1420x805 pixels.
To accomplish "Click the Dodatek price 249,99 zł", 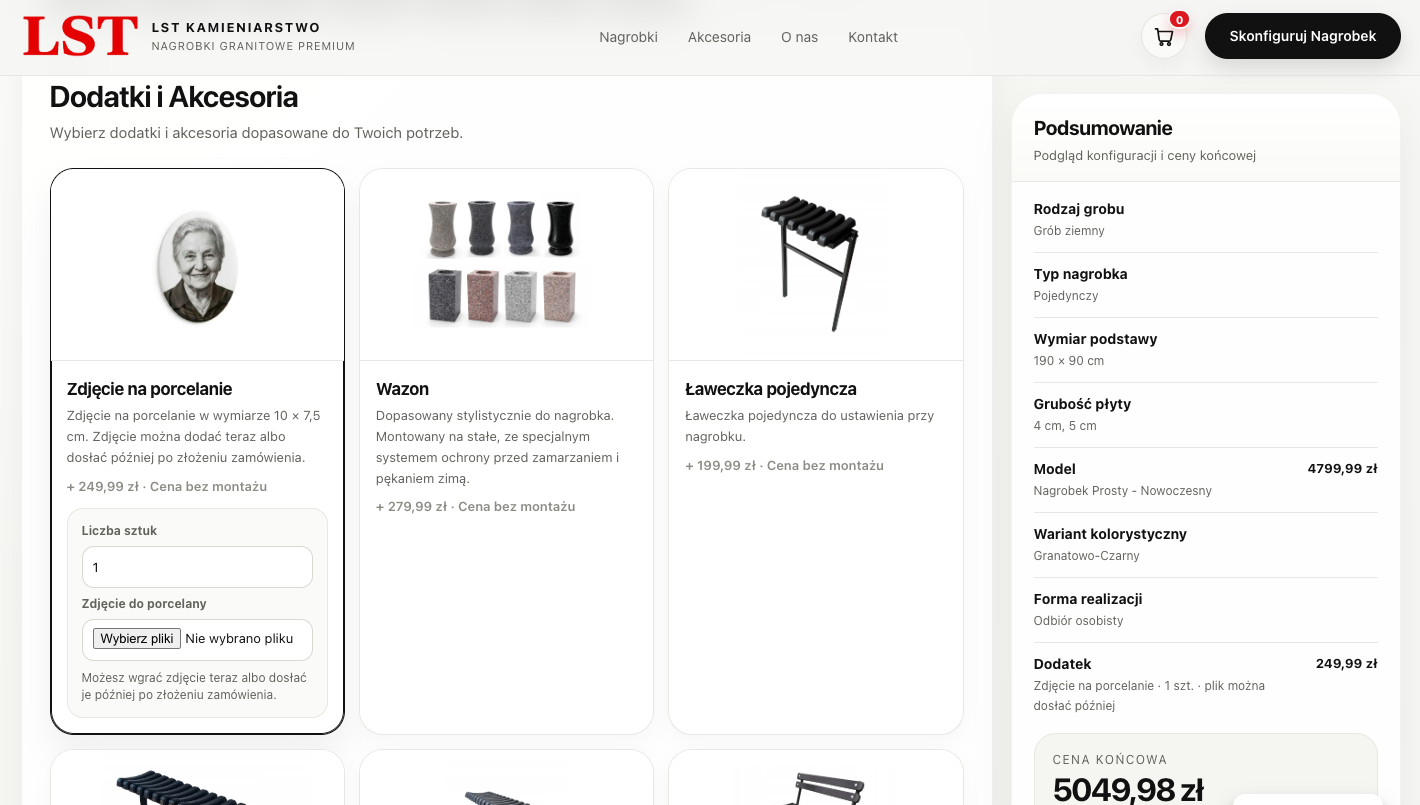I will coord(1346,663).
